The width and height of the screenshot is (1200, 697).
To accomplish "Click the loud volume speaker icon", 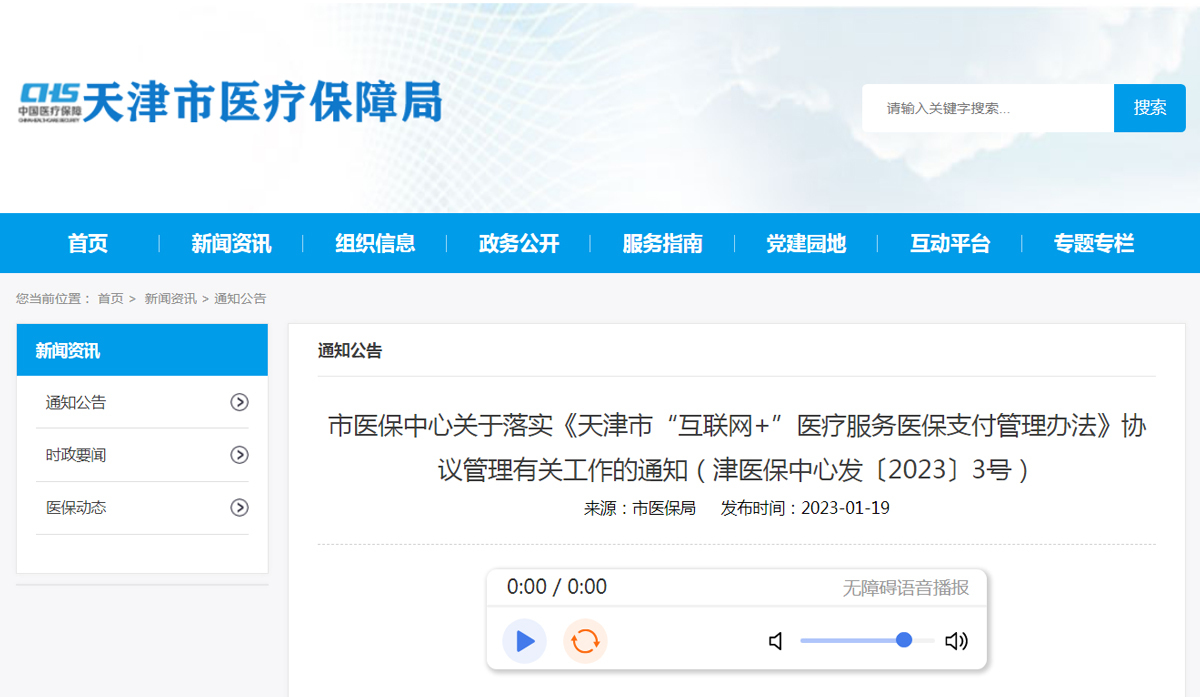I will point(957,641).
